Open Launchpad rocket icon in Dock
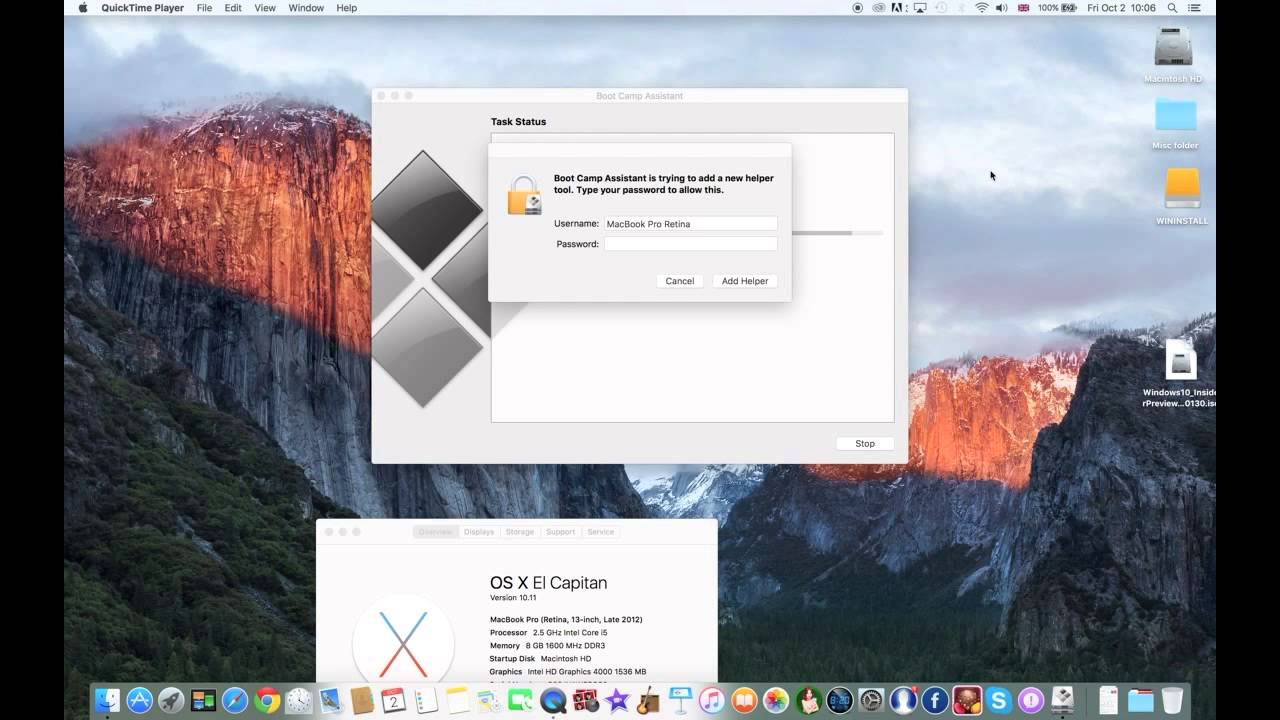The image size is (1280, 720). click(x=171, y=700)
